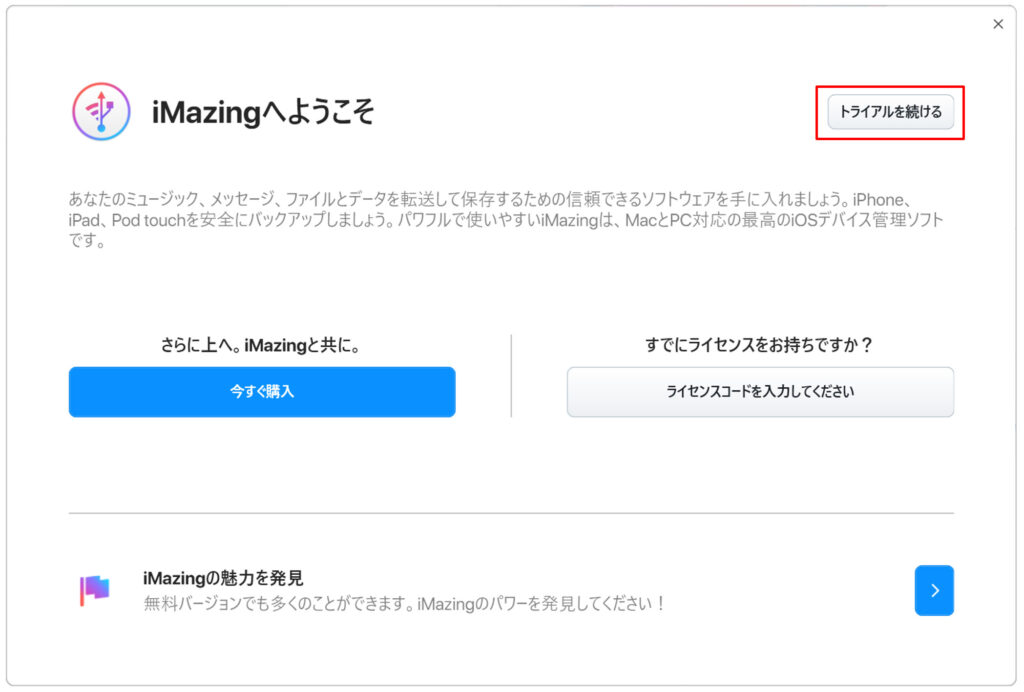Click the word iPhone in the description
The width and height of the screenshot is (1024, 692).
(878, 199)
